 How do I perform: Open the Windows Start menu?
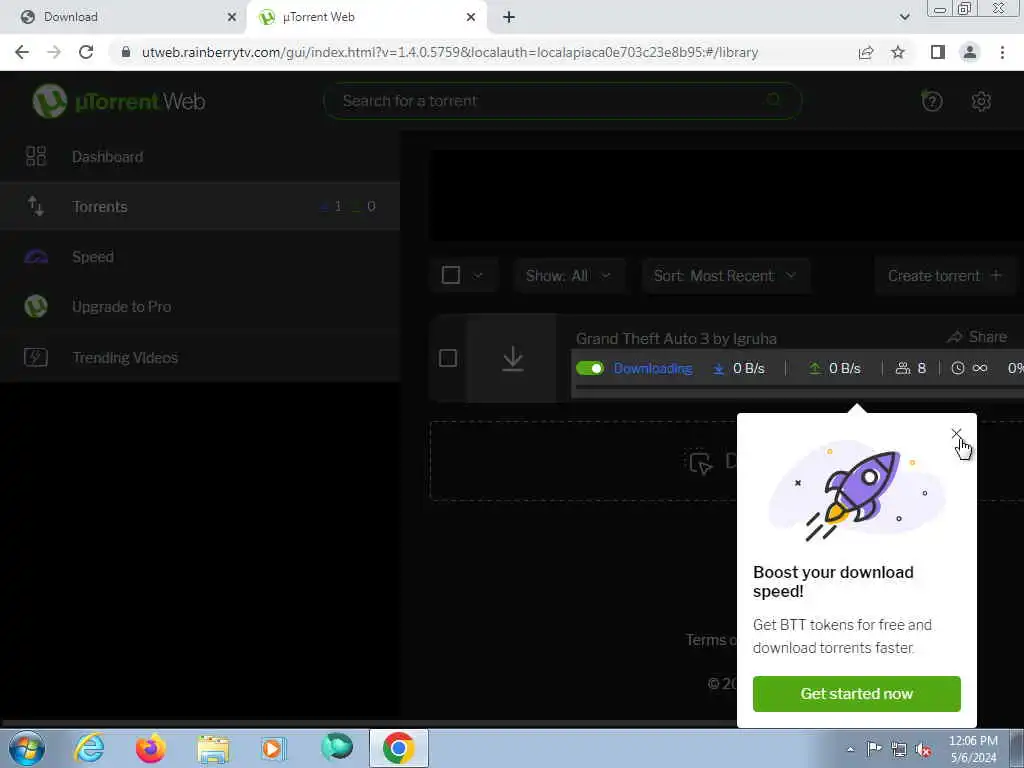click(x=27, y=748)
